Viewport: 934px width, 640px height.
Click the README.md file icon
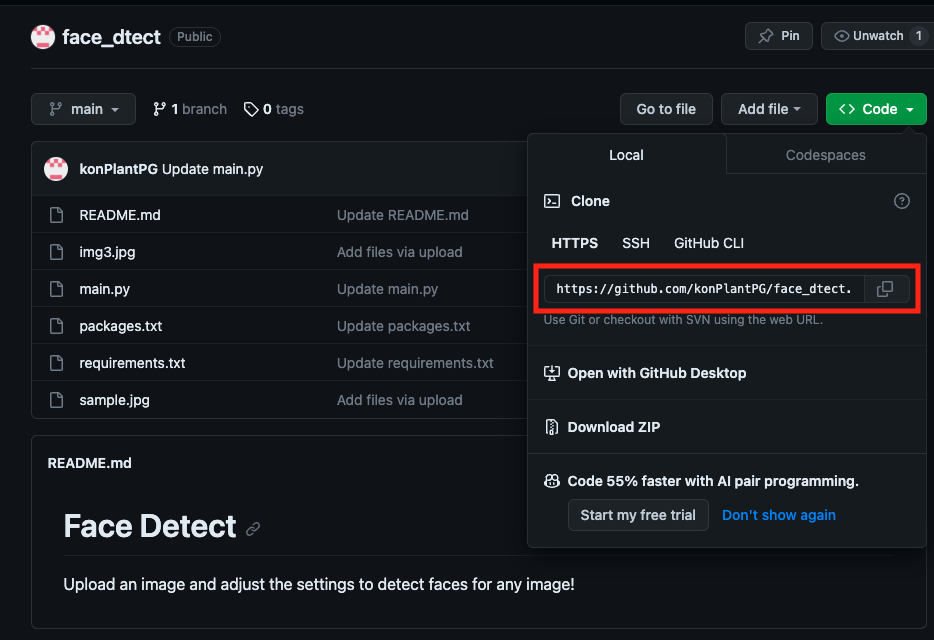(57, 215)
